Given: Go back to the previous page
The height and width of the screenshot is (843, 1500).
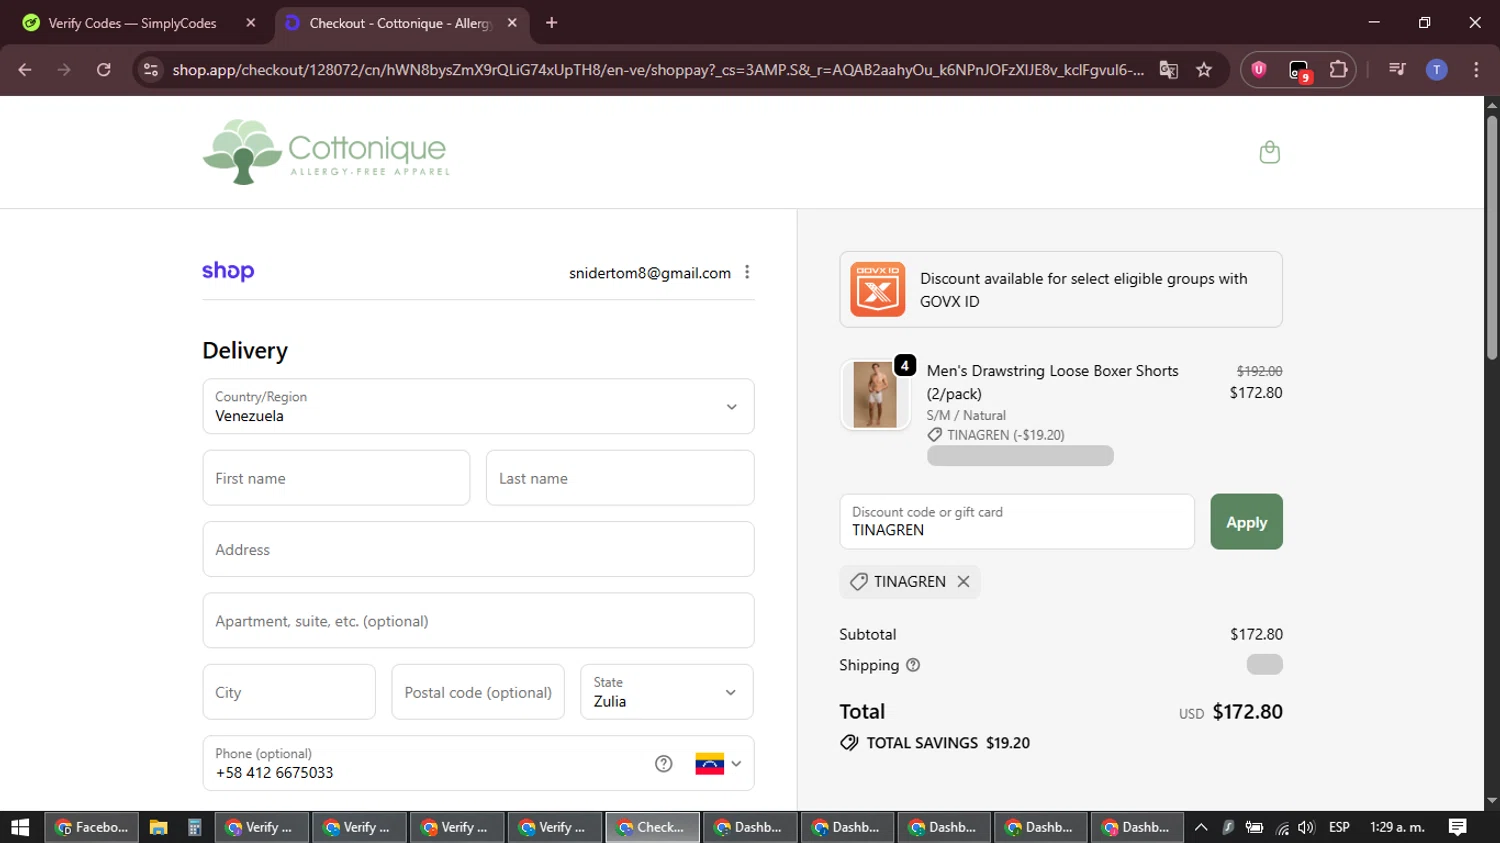Looking at the screenshot, I should 25,70.
